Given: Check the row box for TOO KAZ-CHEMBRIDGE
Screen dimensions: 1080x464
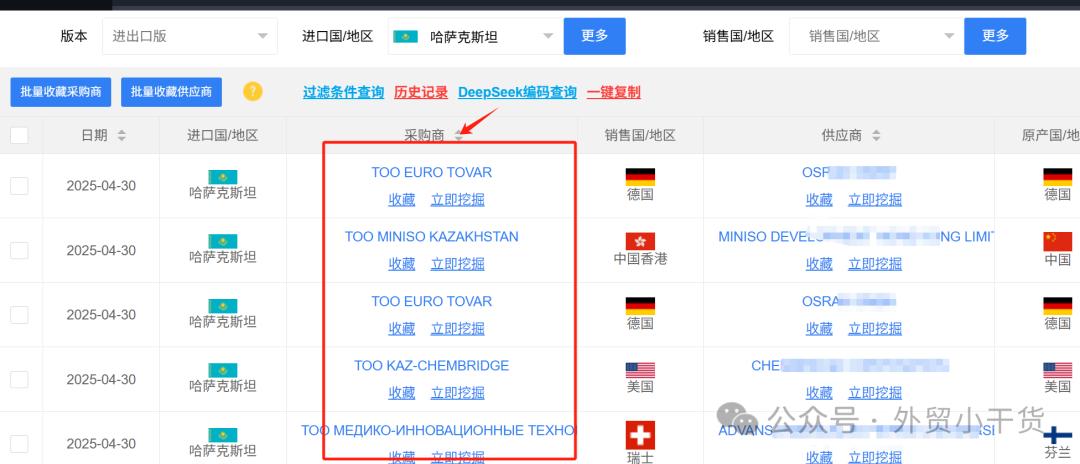Looking at the screenshot, I should [19, 379].
